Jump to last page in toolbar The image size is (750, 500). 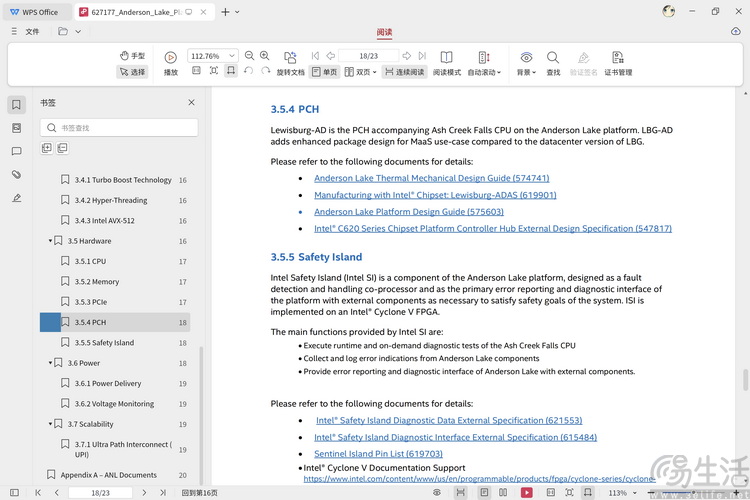pyautogui.click(x=422, y=56)
